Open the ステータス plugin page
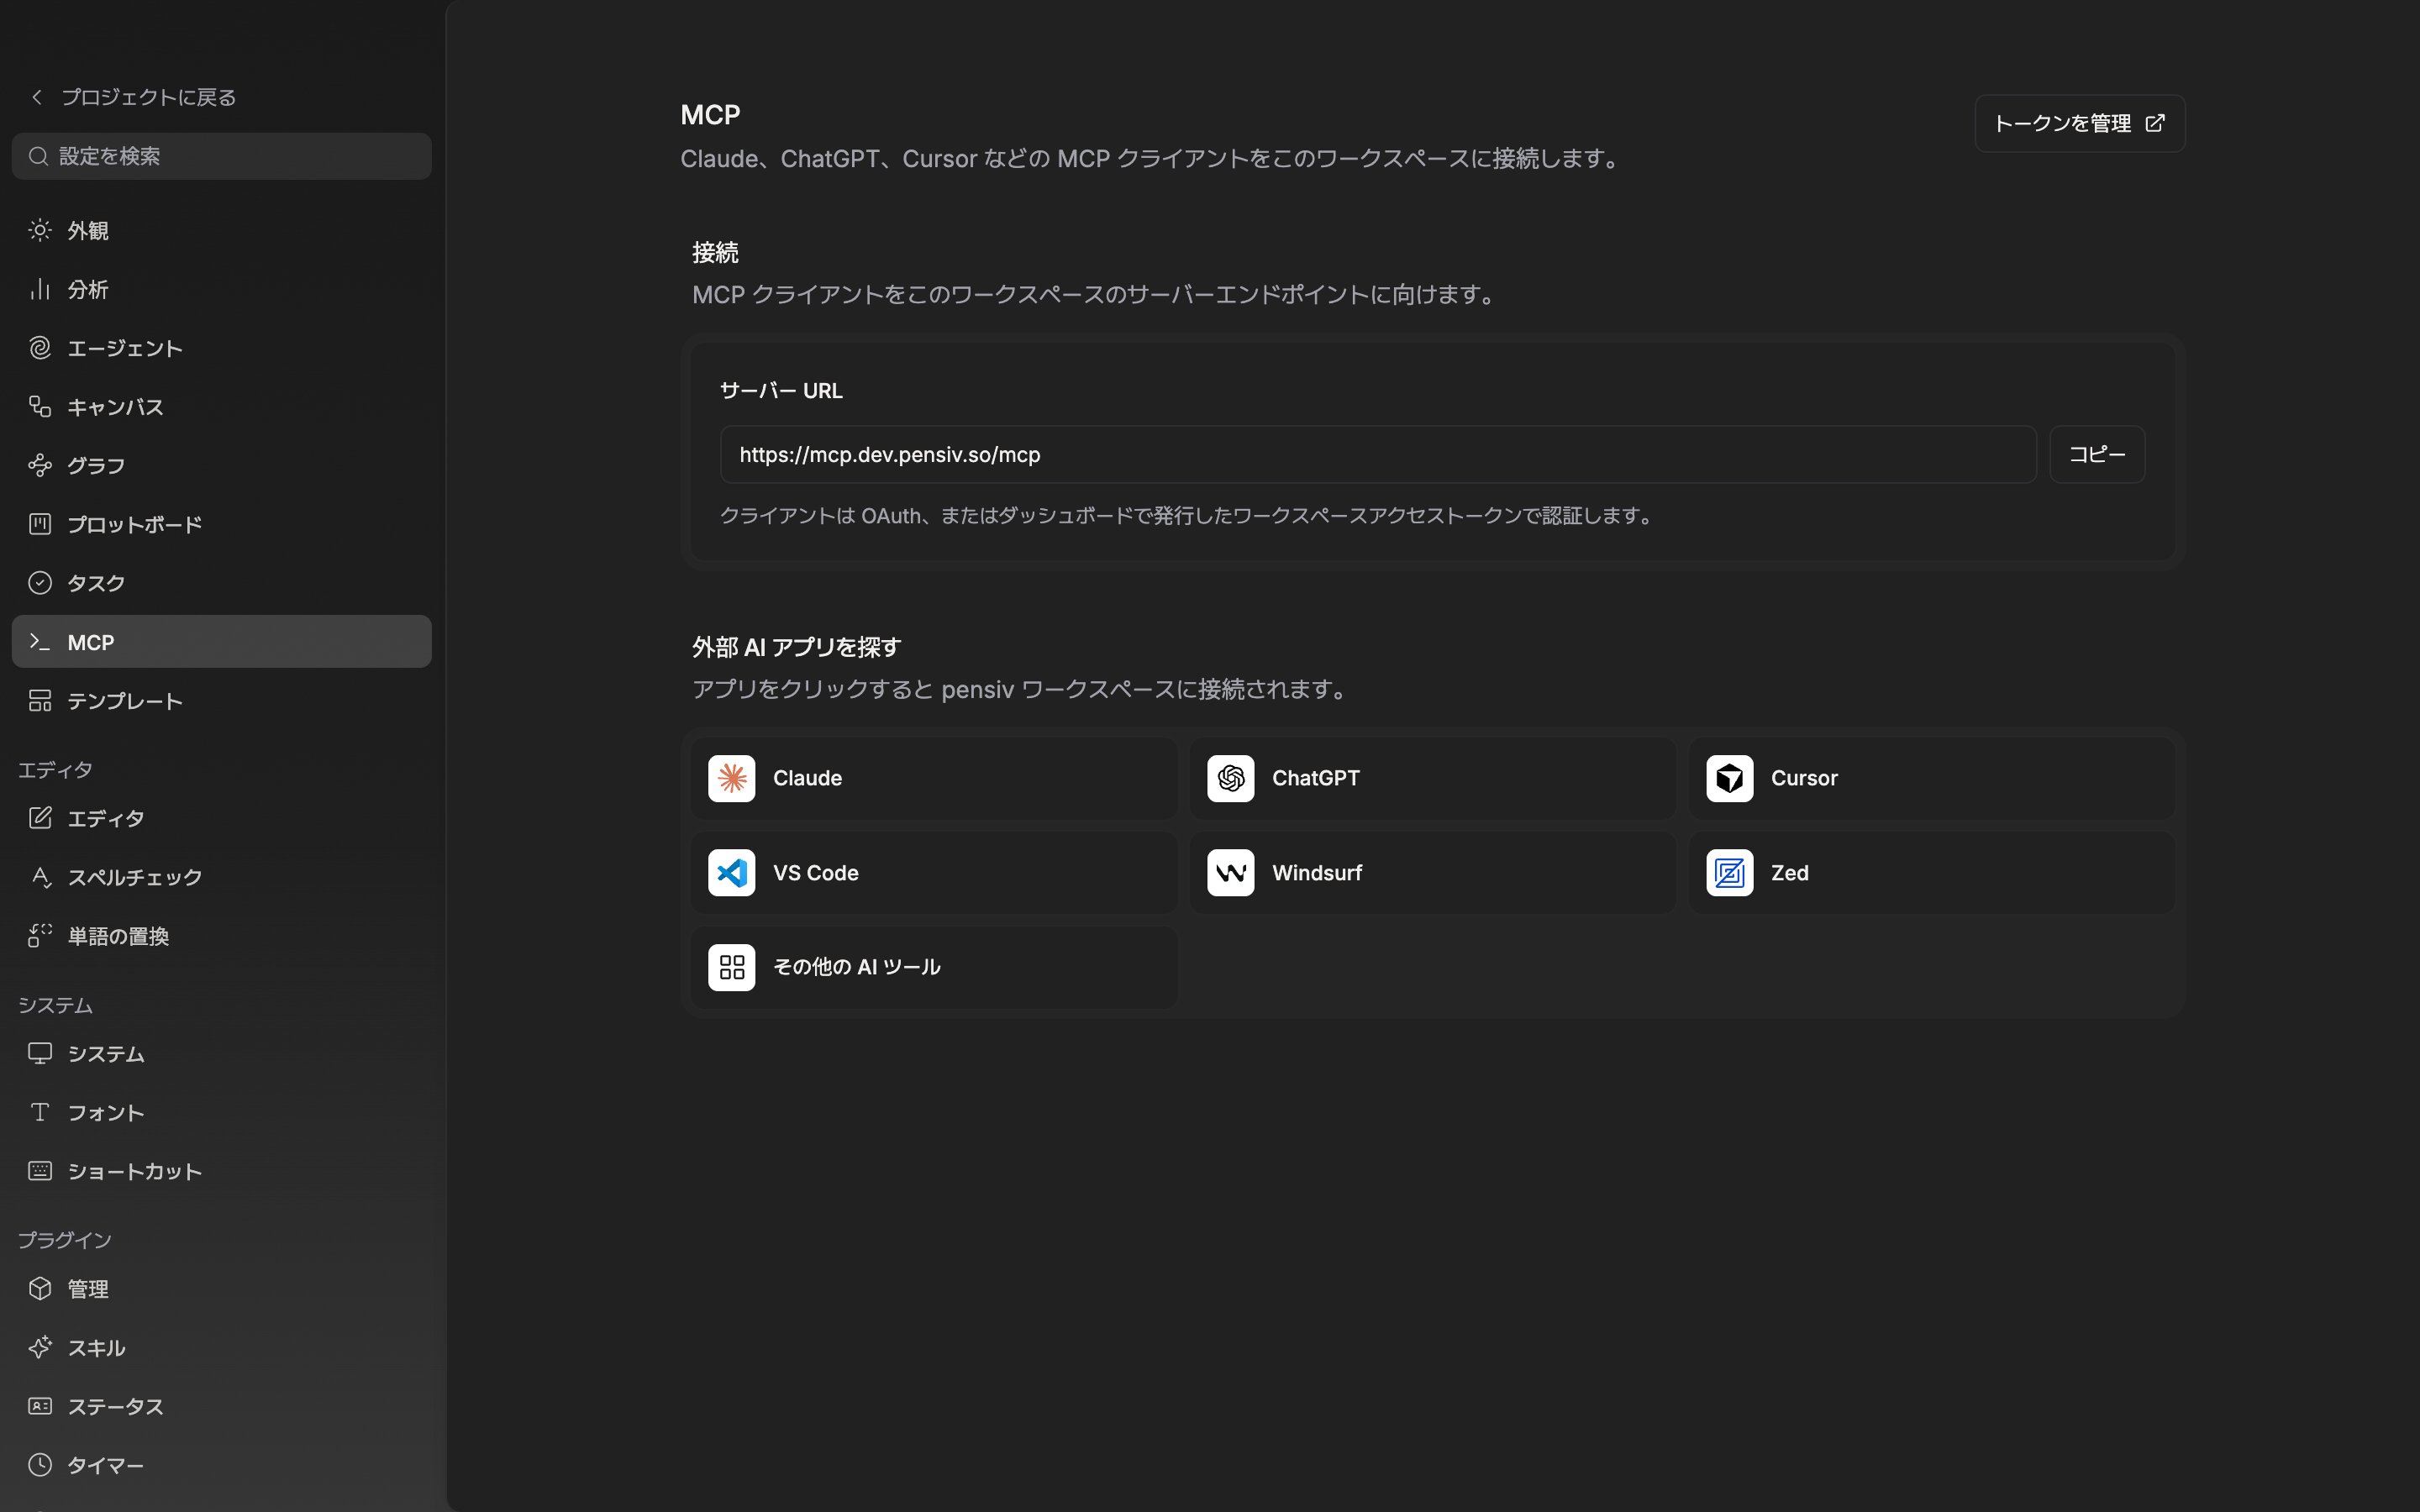2420x1512 pixels. tap(221, 1406)
